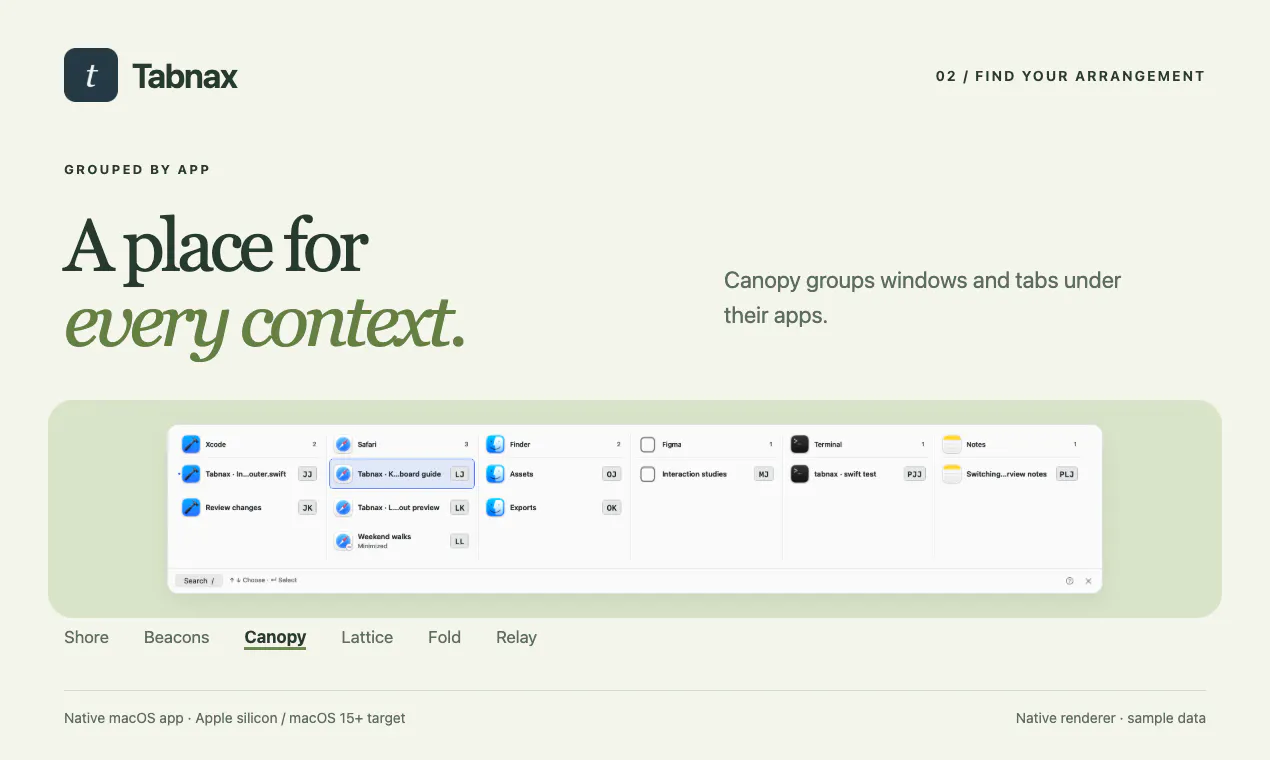Click the Tabnax wordmark text
This screenshot has height=760, width=1270.
185,76
